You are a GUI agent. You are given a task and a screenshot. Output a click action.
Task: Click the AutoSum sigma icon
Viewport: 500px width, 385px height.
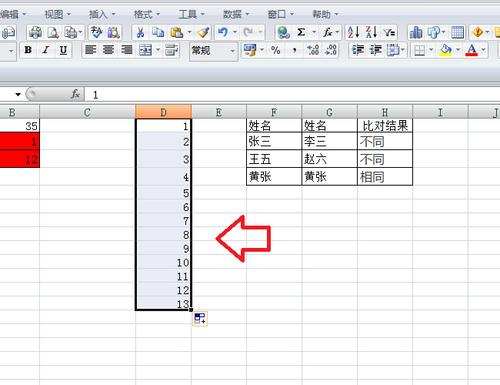tap(301, 32)
